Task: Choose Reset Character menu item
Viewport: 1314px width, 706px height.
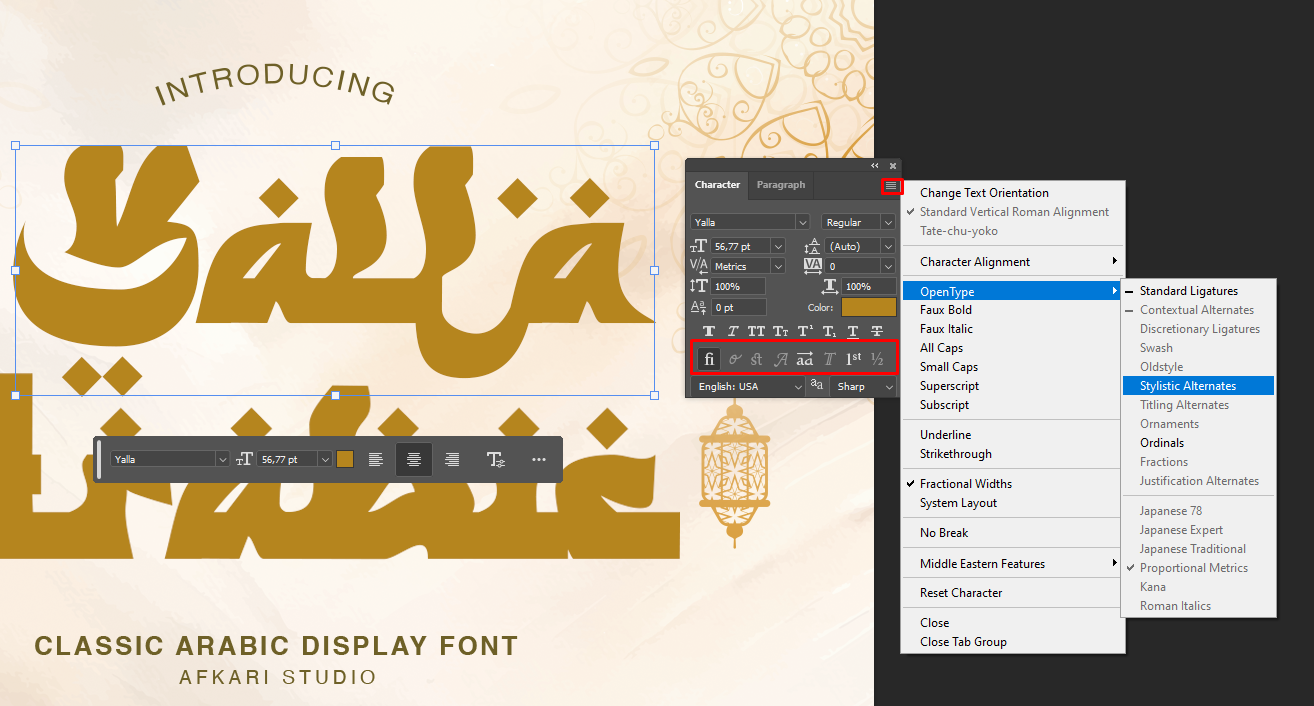Action: (x=1013, y=593)
